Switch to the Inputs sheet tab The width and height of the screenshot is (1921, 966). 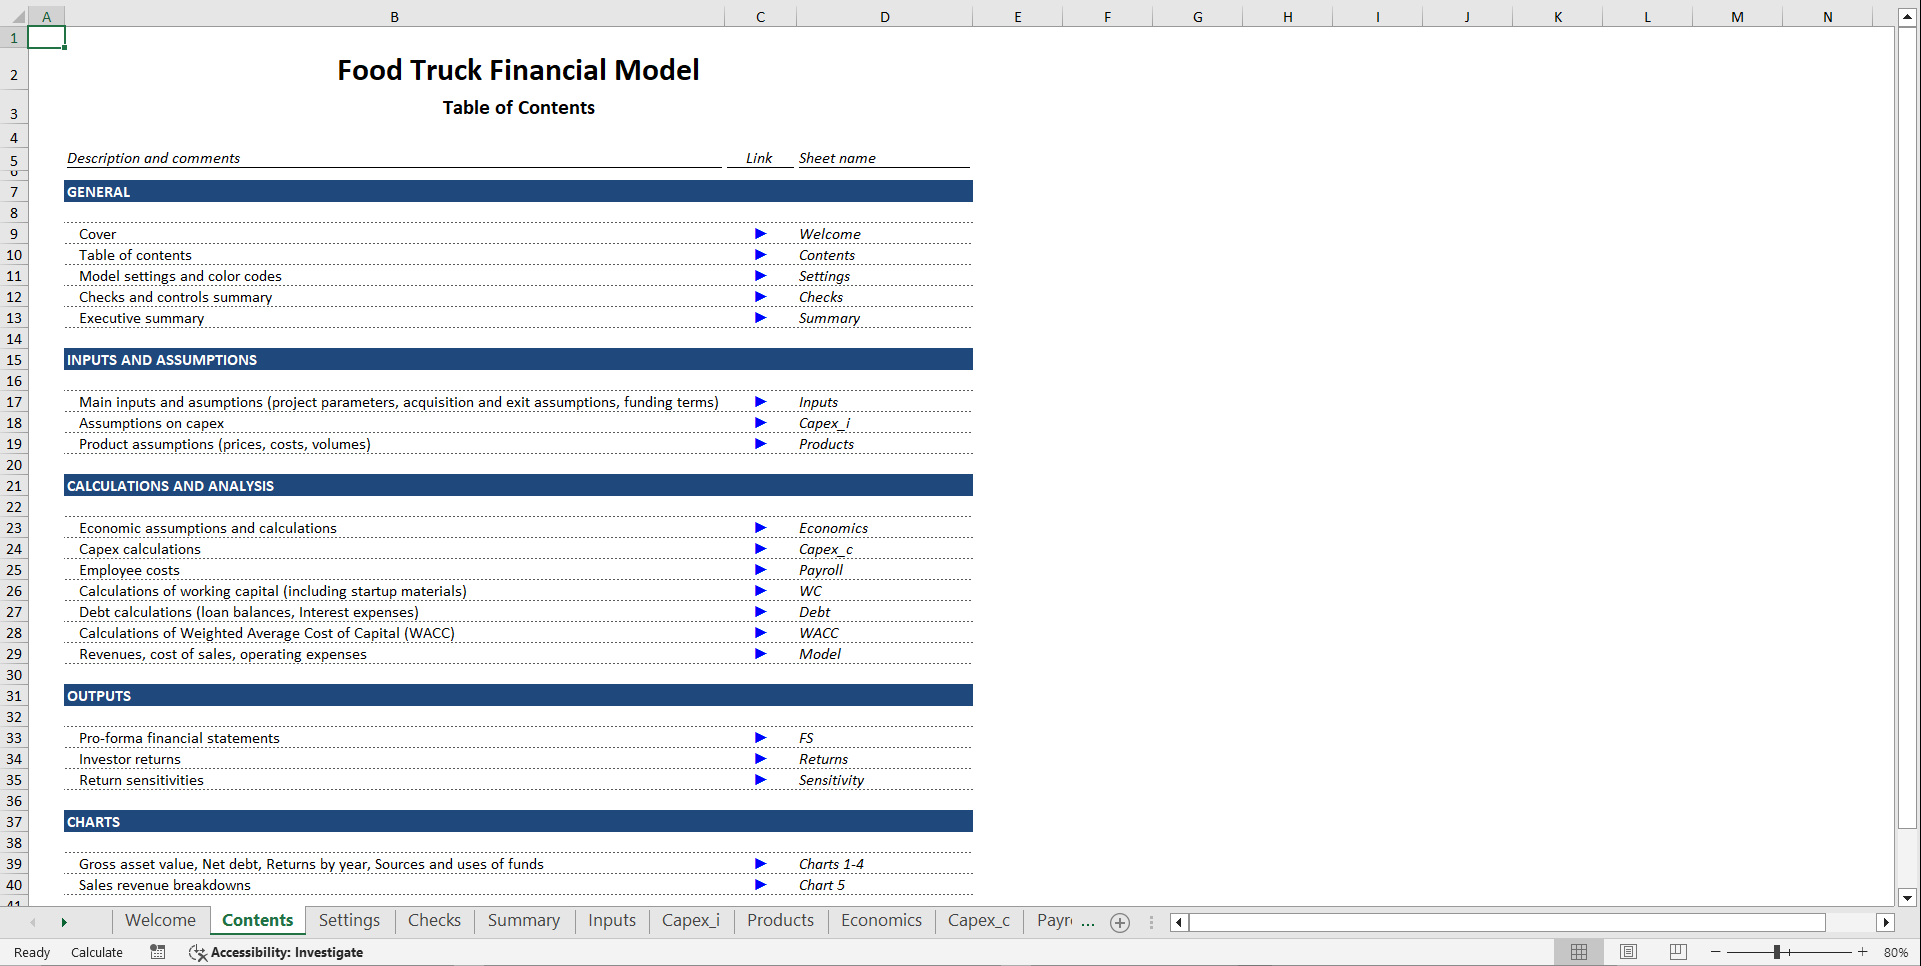611,921
